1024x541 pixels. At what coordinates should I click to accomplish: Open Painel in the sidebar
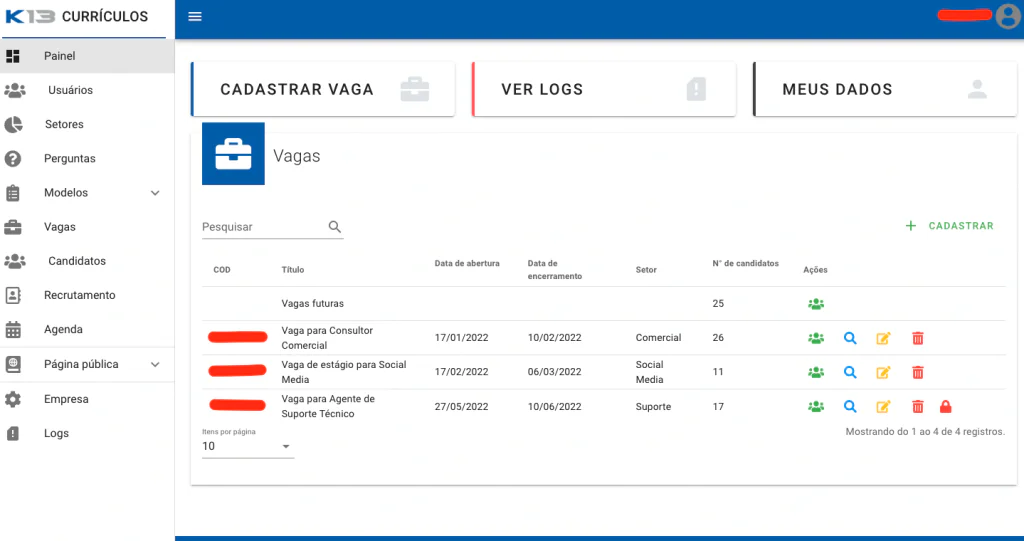(87, 56)
